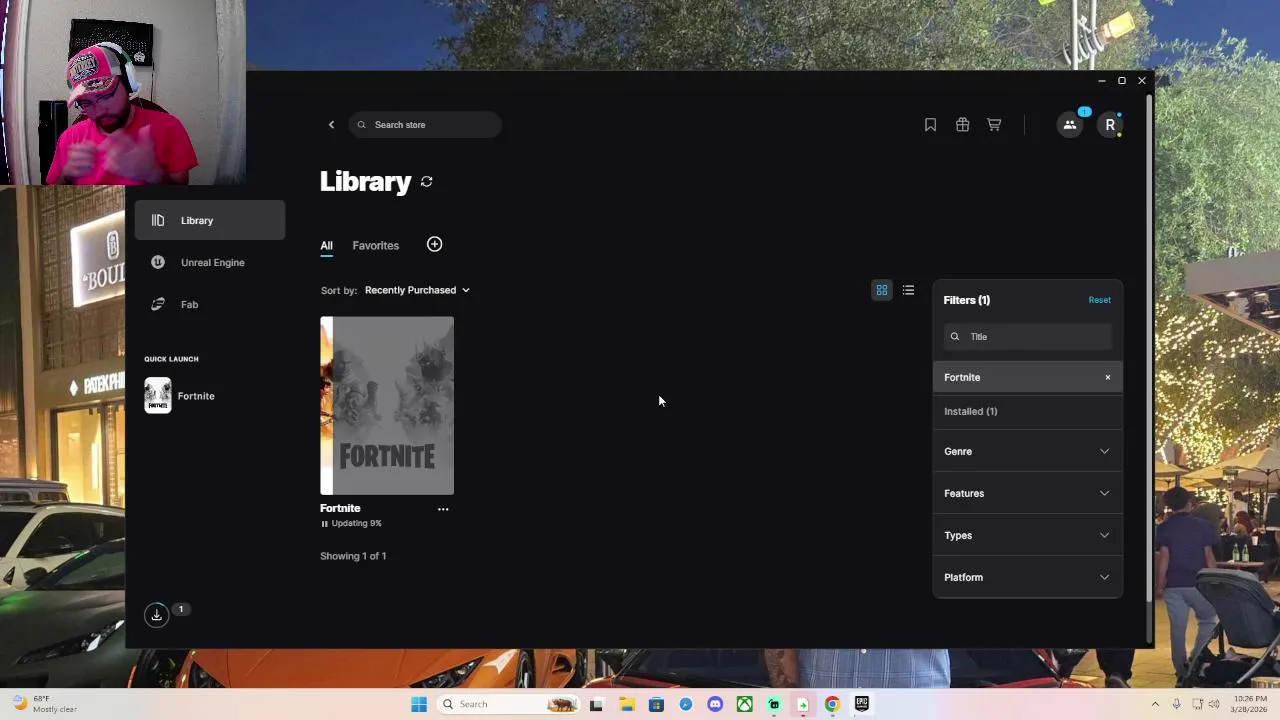Screen dimensions: 1280x720
Task: Expand the Features filter section
Action: click(1028, 493)
